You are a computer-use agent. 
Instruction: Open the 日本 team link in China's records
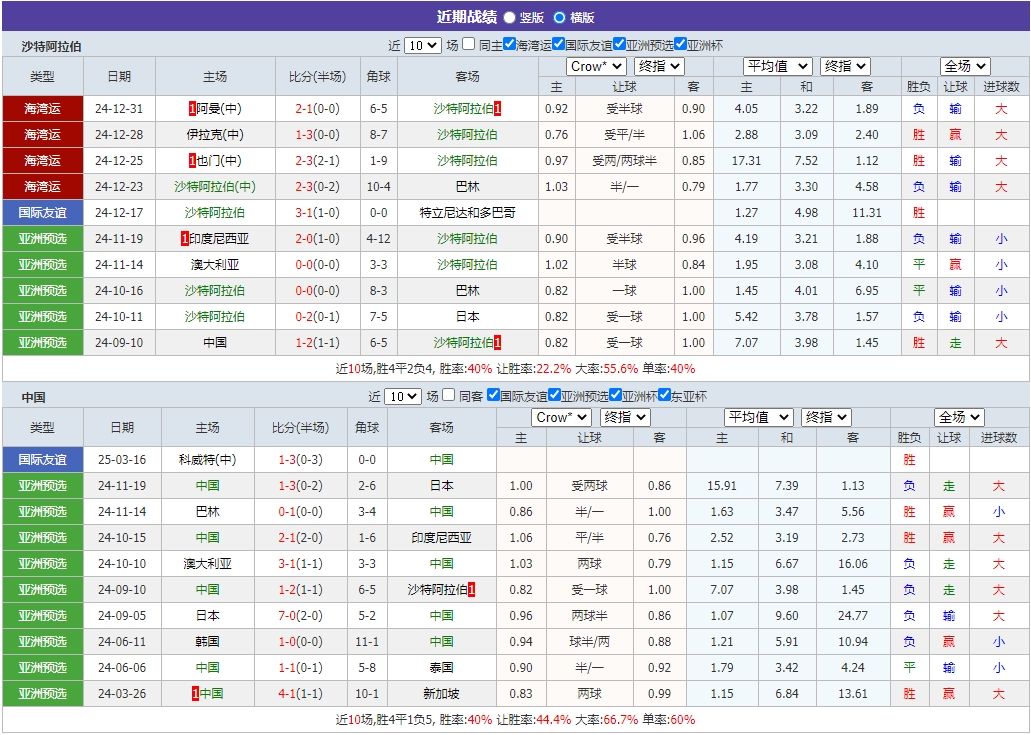(x=444, y=485)
